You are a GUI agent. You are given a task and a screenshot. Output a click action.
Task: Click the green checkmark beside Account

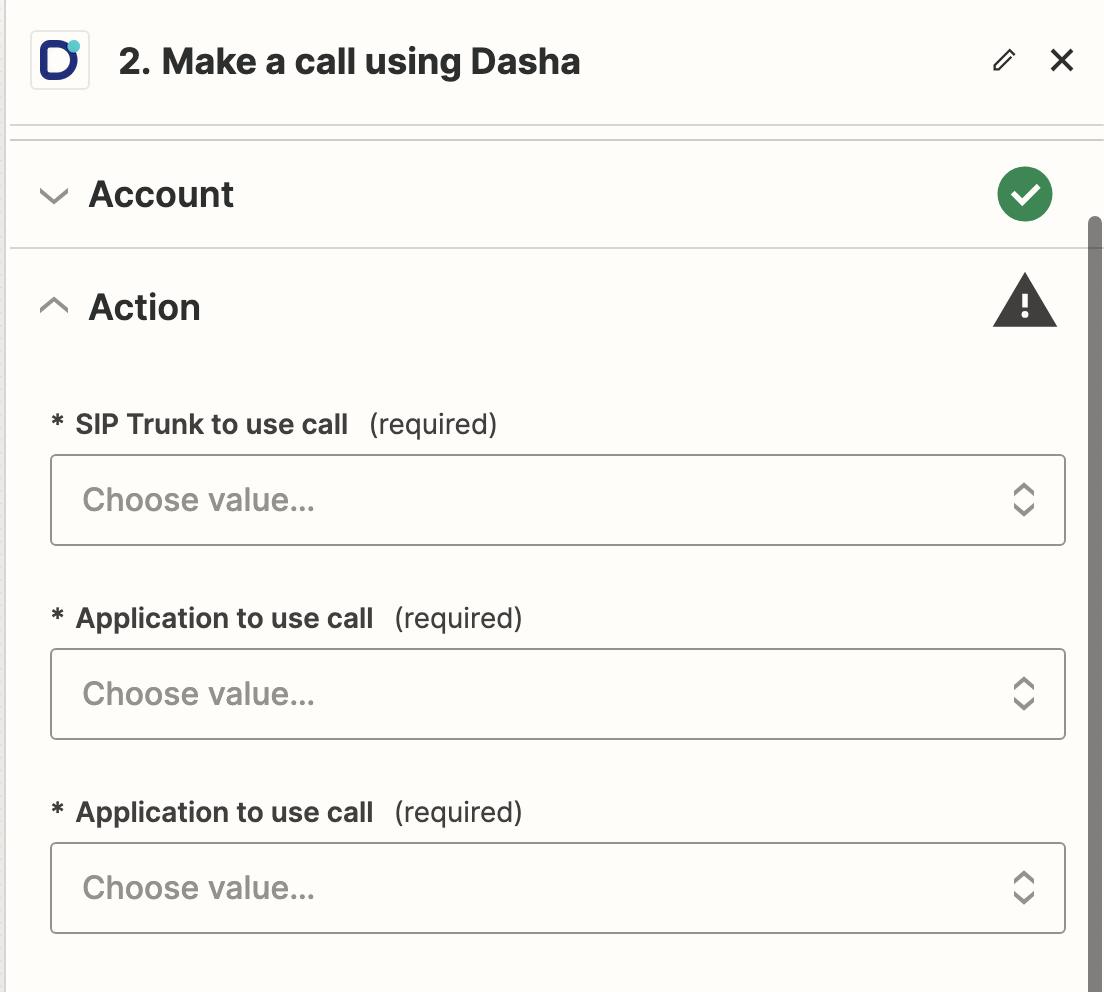click(1024, 194)
